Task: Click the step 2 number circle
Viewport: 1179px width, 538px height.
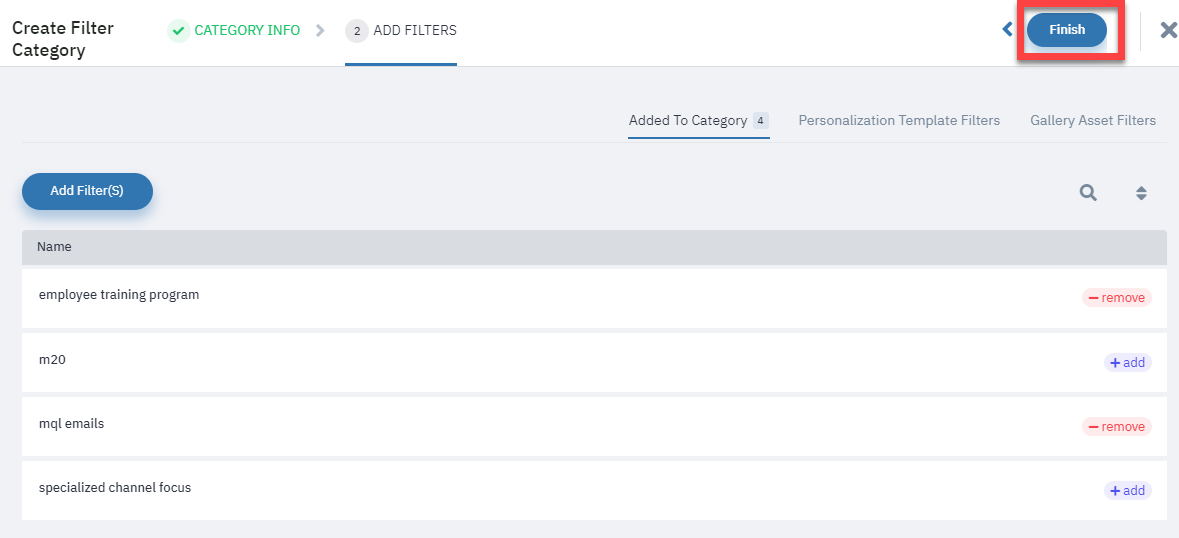Action: (356, 31)
